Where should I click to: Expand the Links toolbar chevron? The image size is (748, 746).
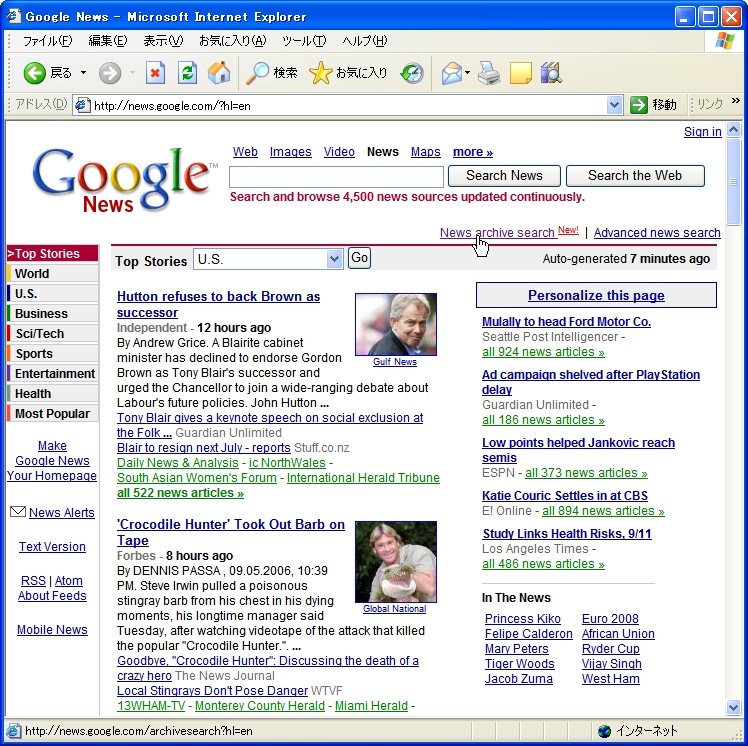click(x=735, y=101)
